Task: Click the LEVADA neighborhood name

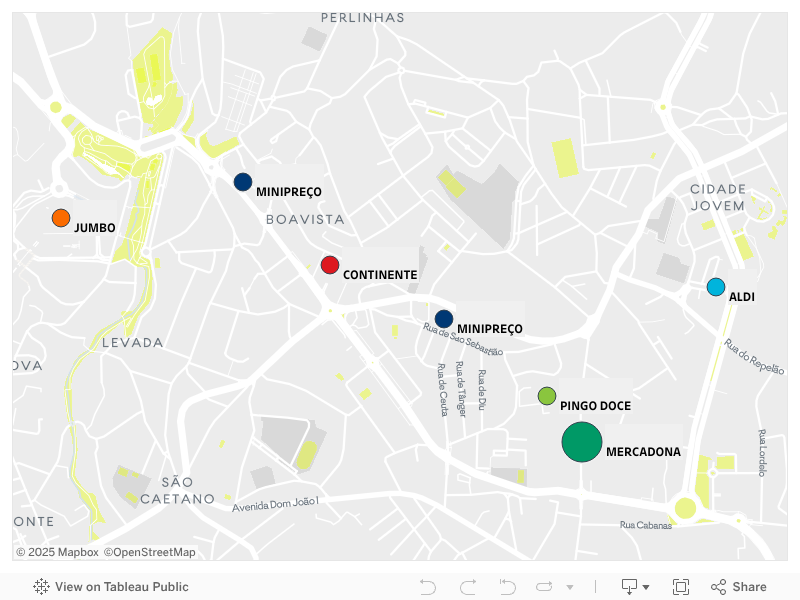Action: [x=133, y=342]
